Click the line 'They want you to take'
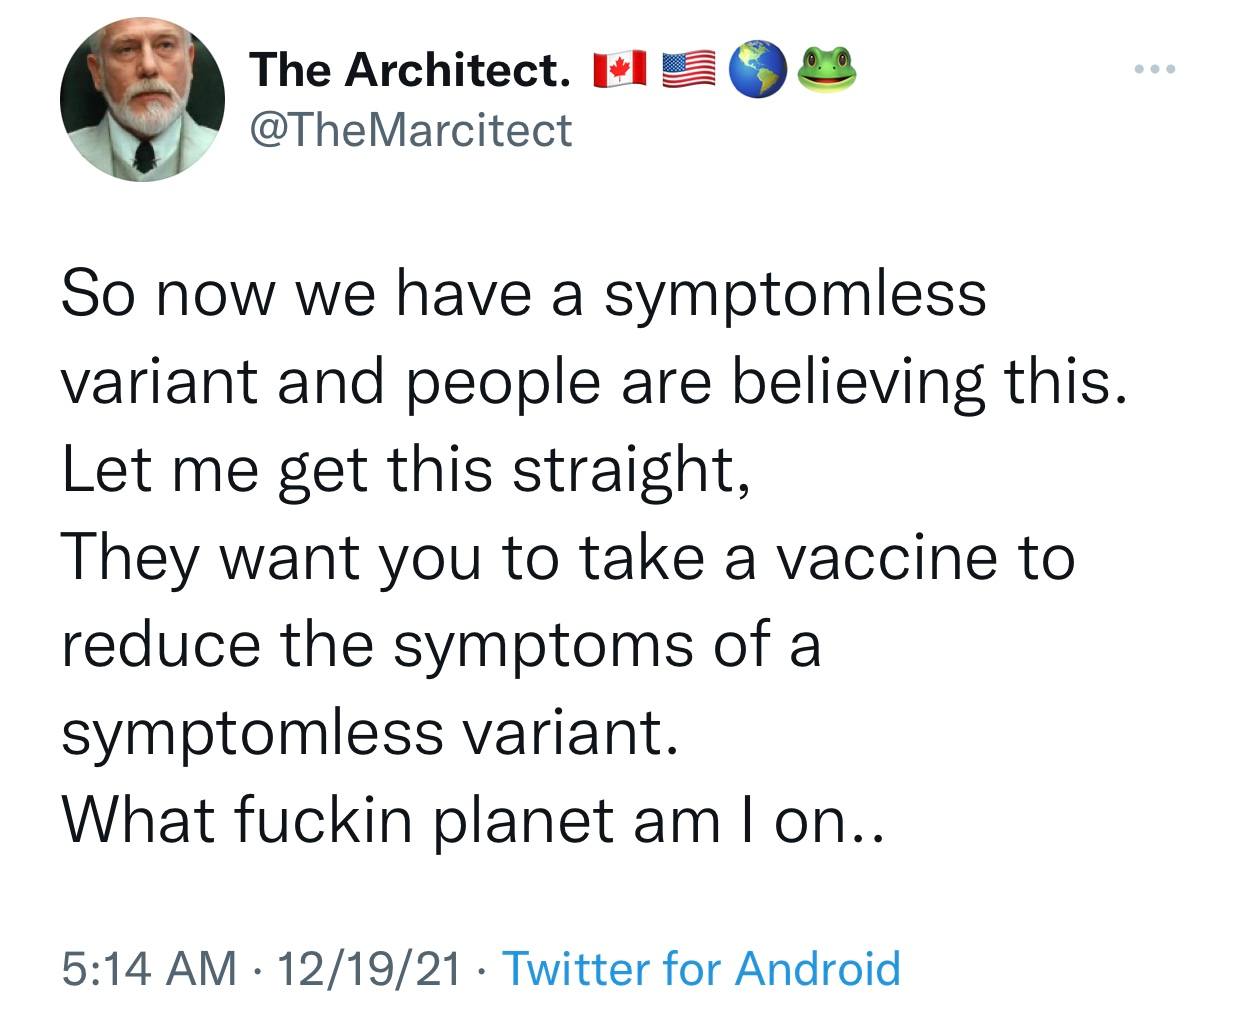 click(567, 558)
